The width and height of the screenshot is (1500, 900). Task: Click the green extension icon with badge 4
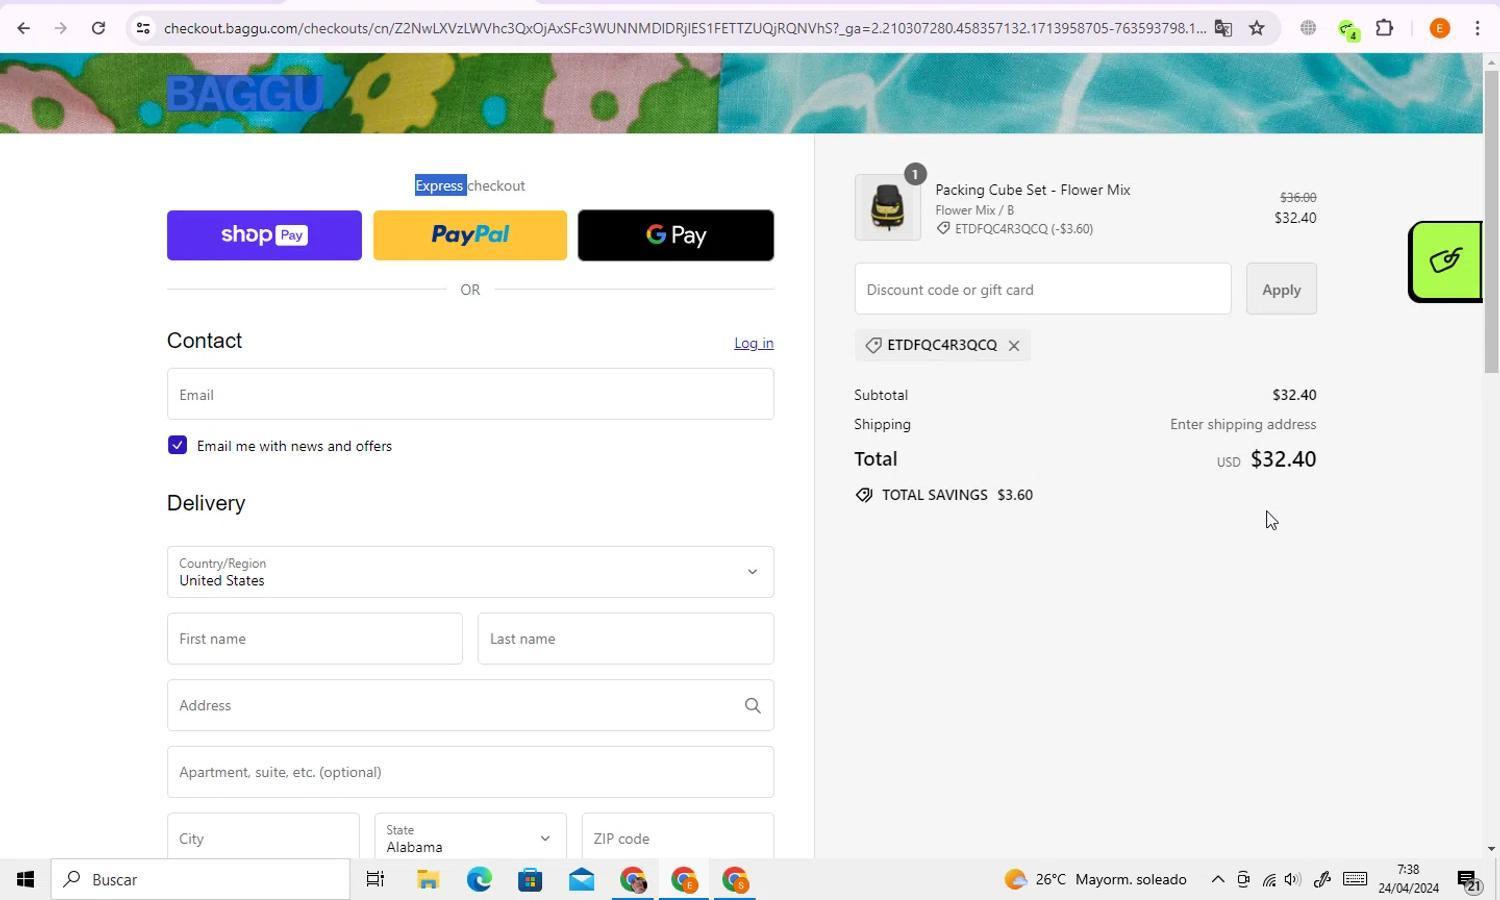point(1347,29)
